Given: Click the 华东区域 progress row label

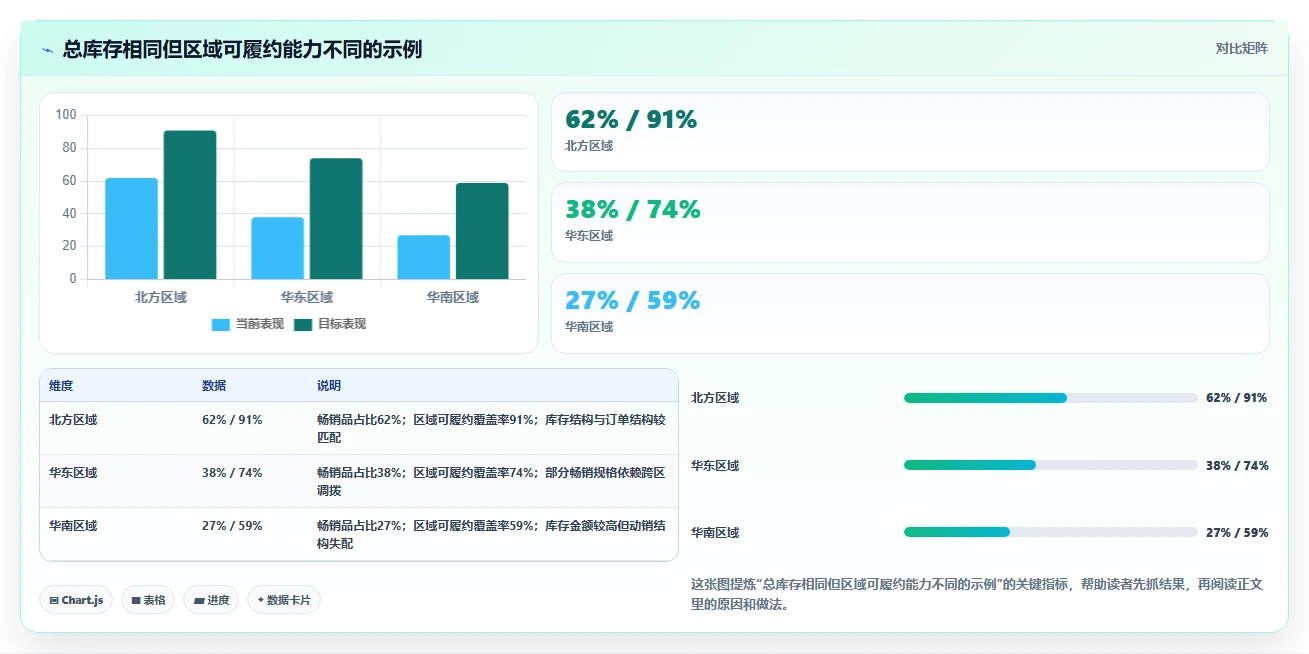Looking at the screenshot, I should (715, 465).
